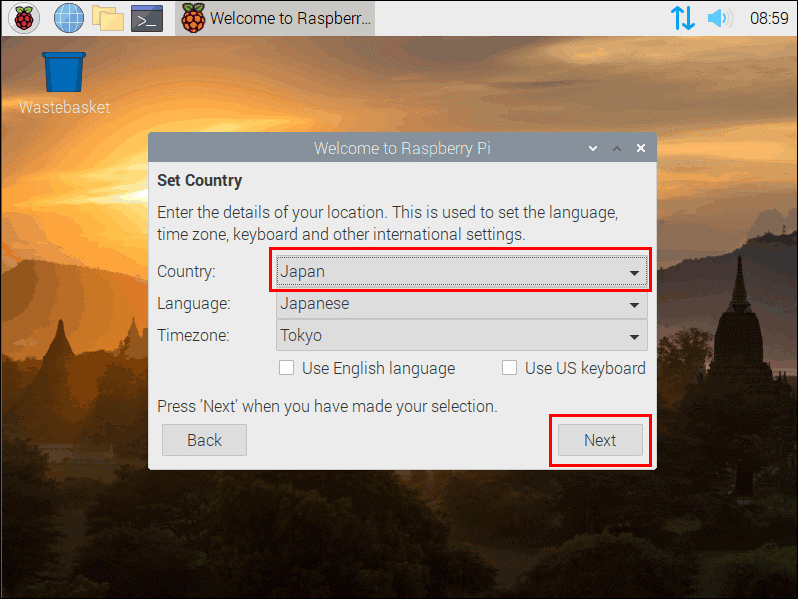The height and width of the screenshot is (599, 798).
Task: Click the Press 'Next' instruction text
Action: coord(327,406)
